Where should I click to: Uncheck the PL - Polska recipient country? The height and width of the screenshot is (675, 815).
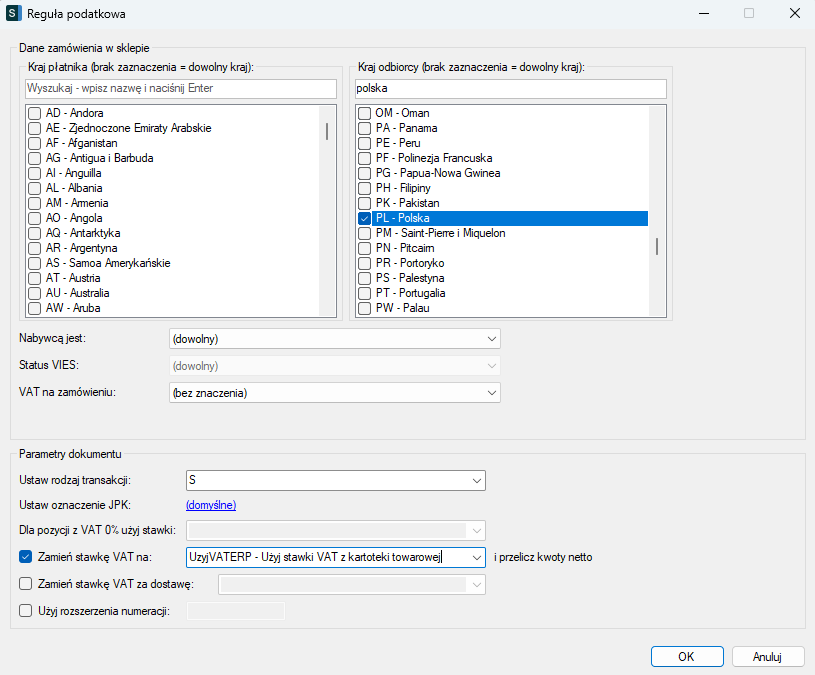point(365,218)
